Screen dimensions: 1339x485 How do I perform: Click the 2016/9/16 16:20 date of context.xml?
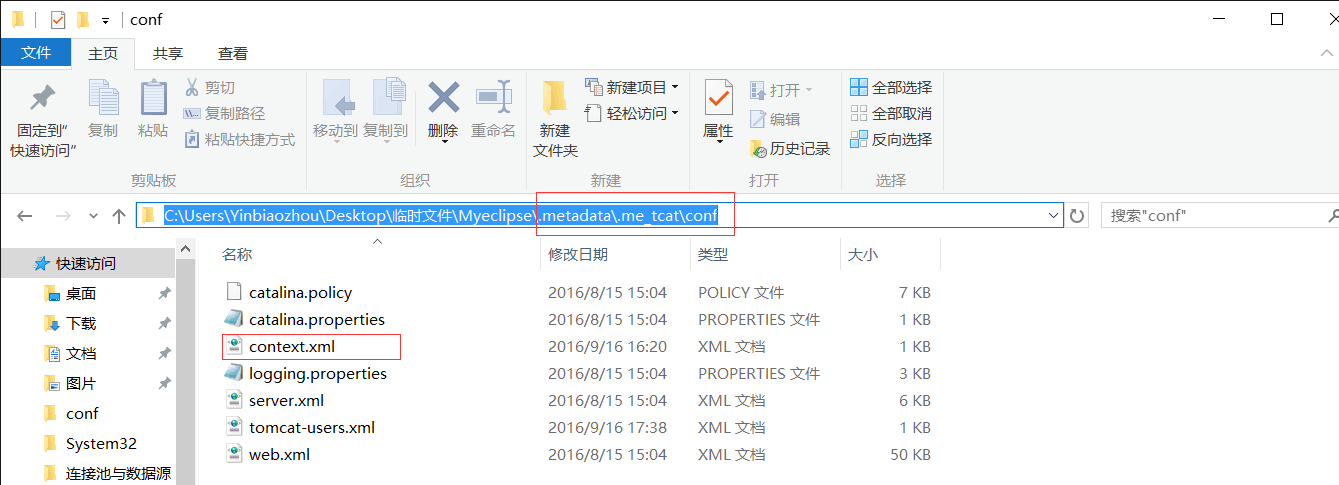608,346
